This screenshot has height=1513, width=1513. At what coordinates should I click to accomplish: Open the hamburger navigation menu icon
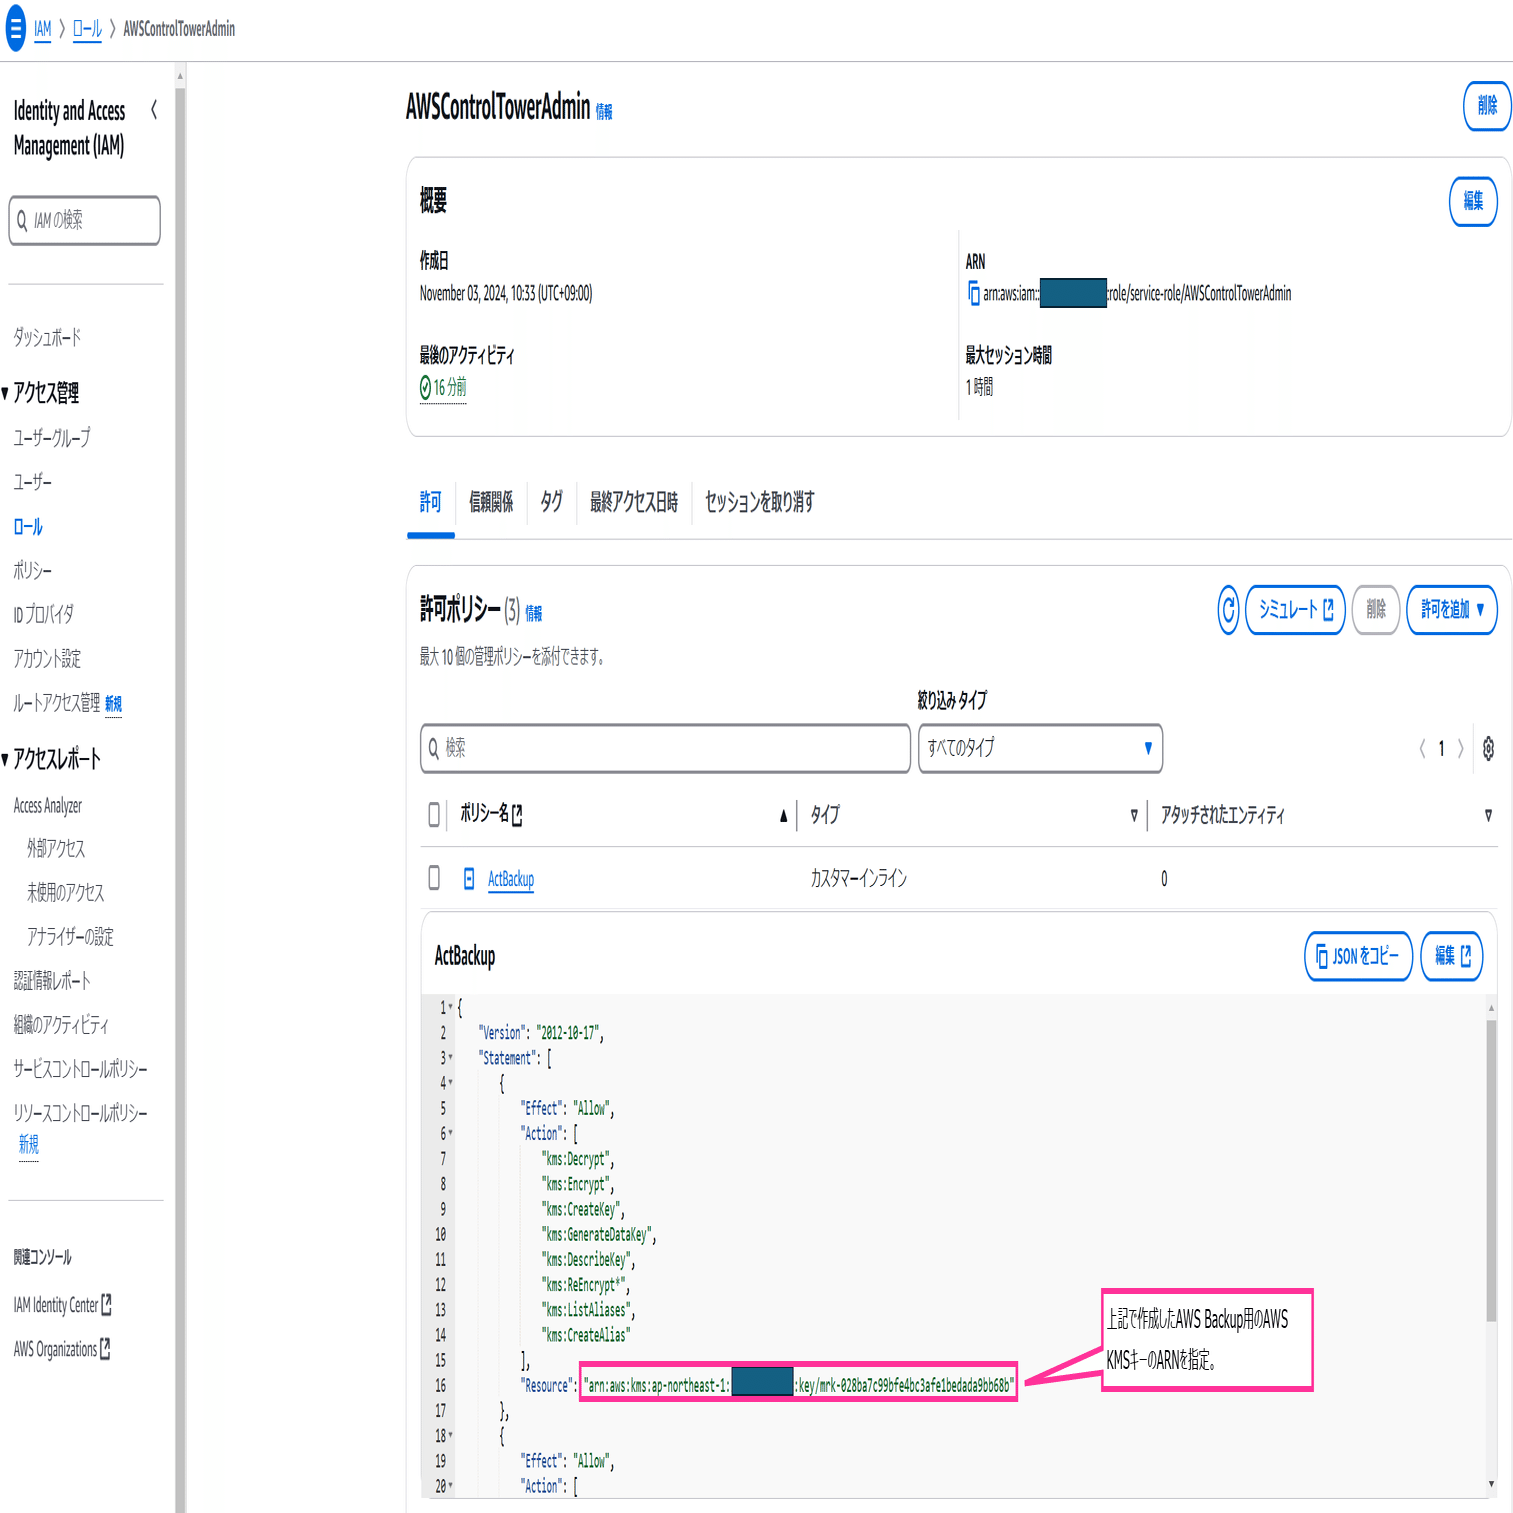16,28
